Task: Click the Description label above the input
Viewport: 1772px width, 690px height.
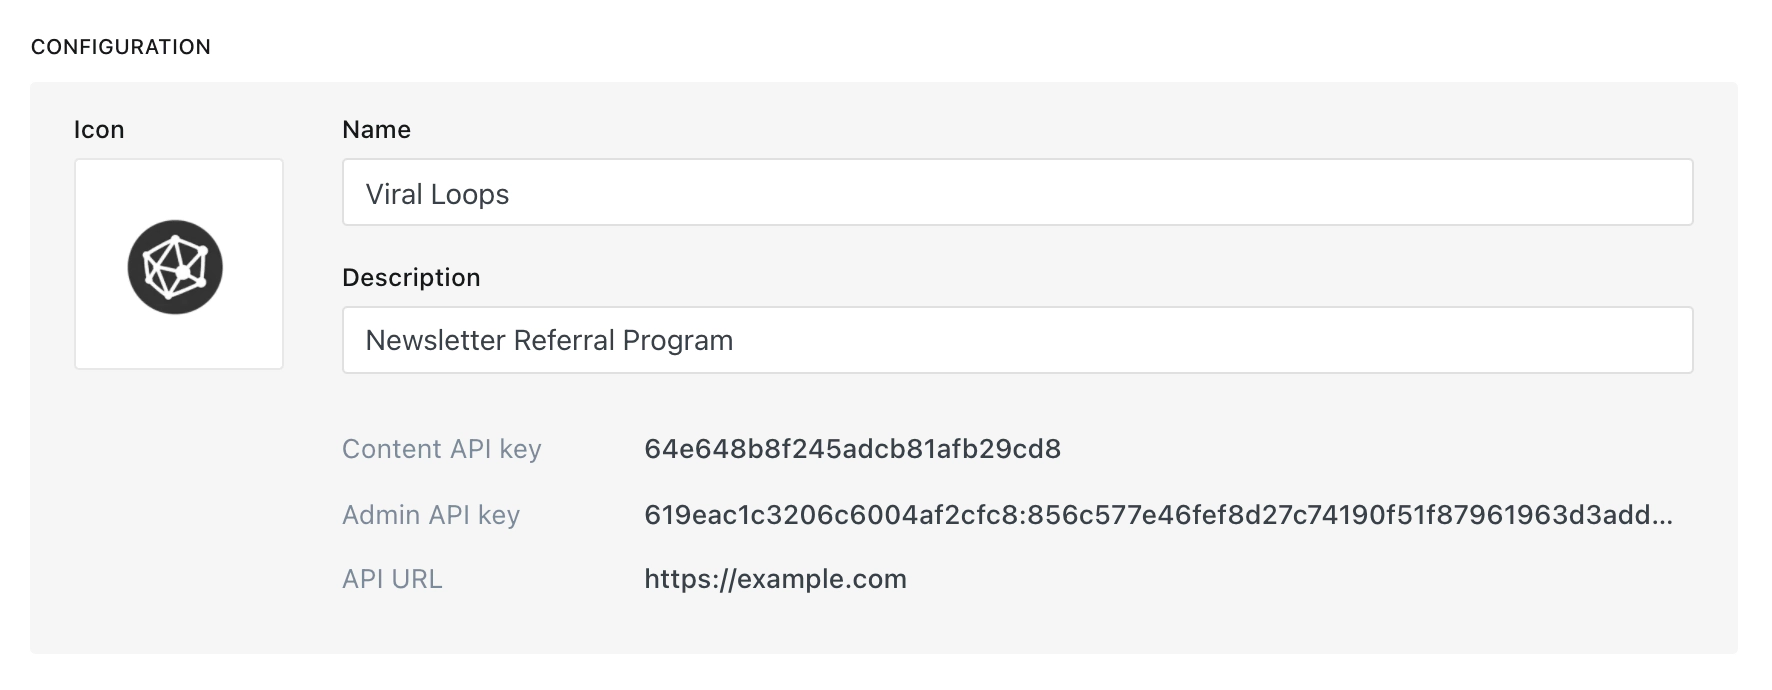Action: pyautogui.click(x=411, y=277)
